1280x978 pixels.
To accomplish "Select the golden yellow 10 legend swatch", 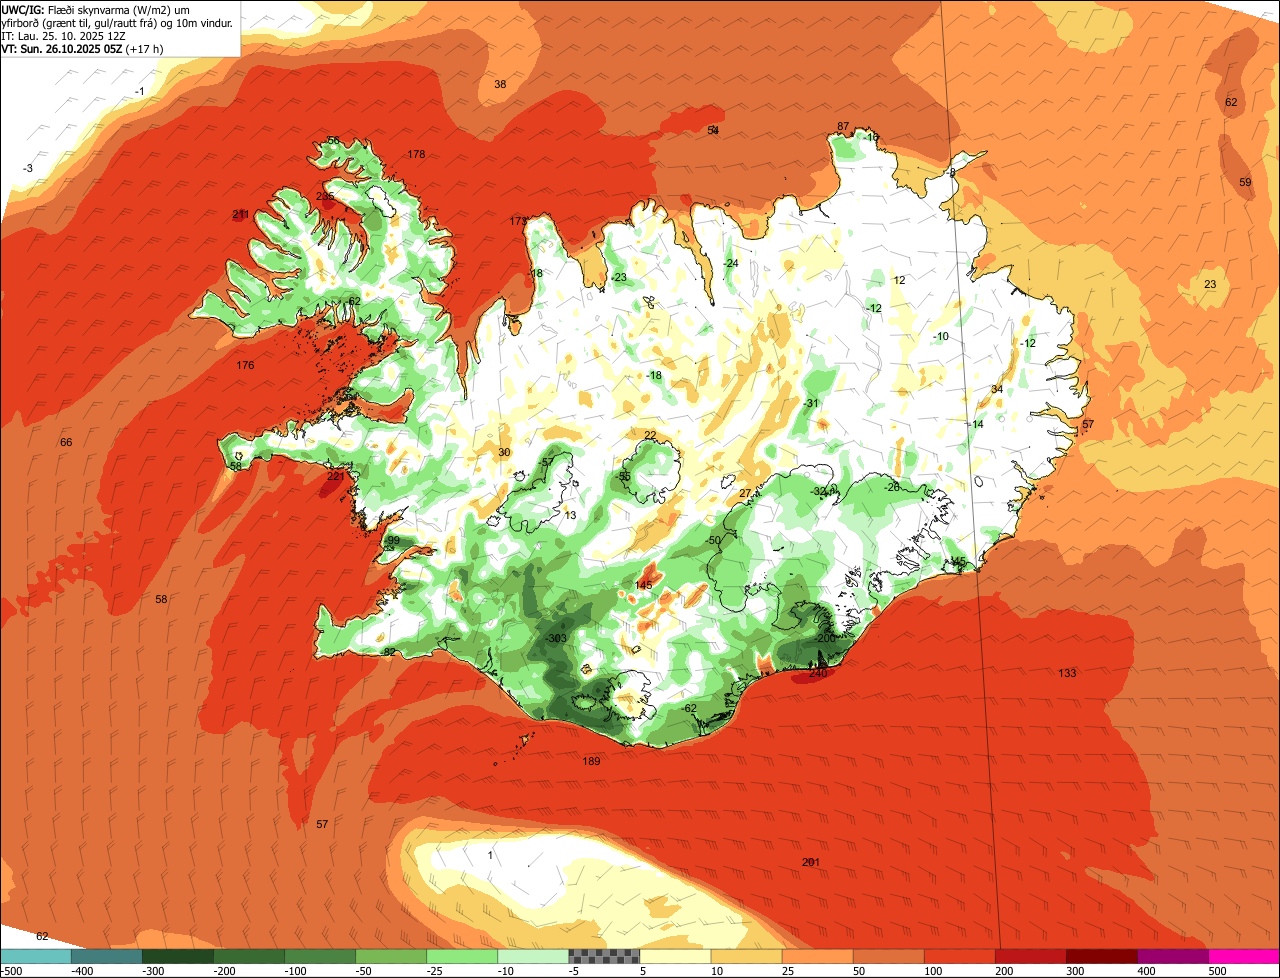I will pyautogui.click(x=746, y=956).
